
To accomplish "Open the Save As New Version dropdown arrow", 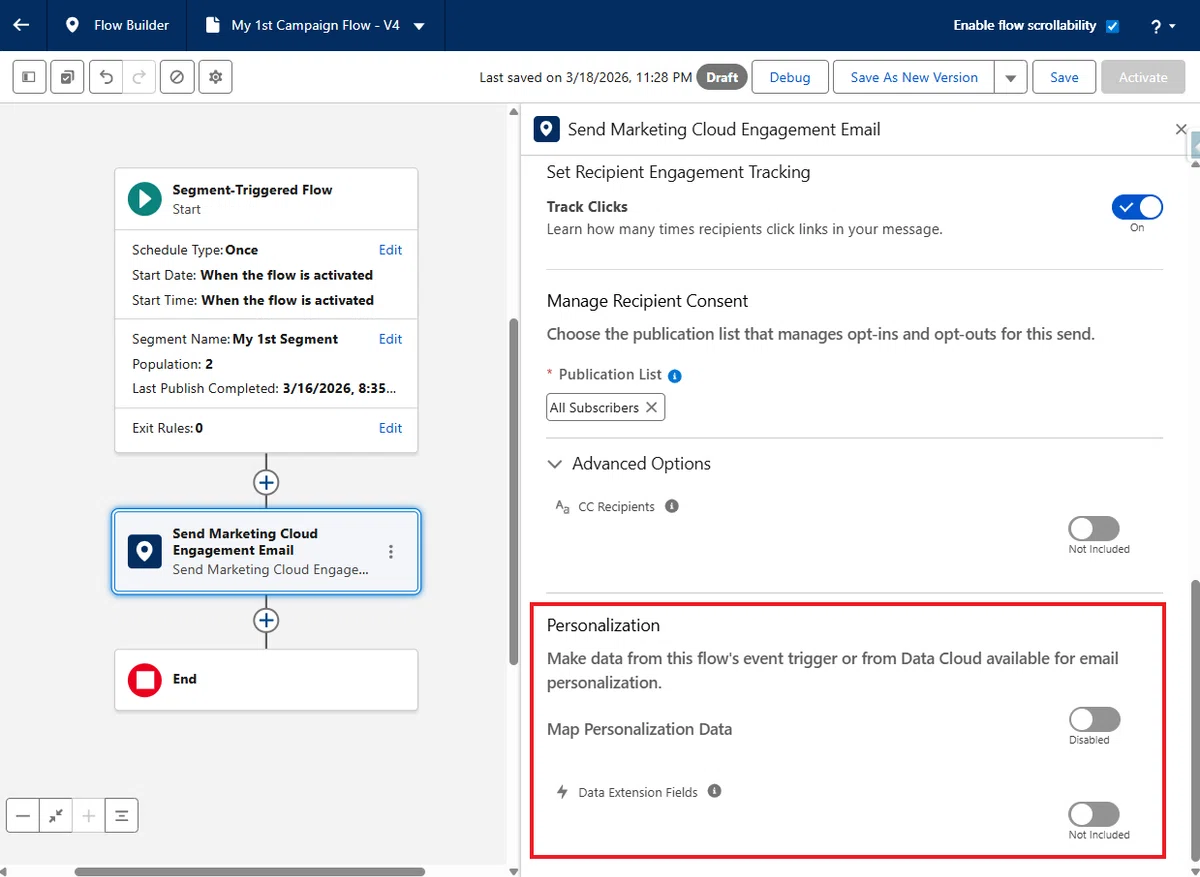I will tap(1011, 77).
